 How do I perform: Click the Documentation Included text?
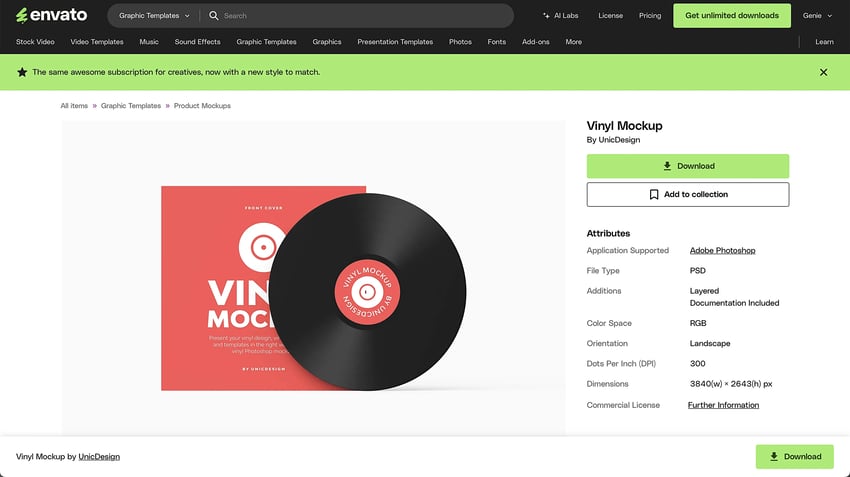pyautogui.click(x=735, y=303)
